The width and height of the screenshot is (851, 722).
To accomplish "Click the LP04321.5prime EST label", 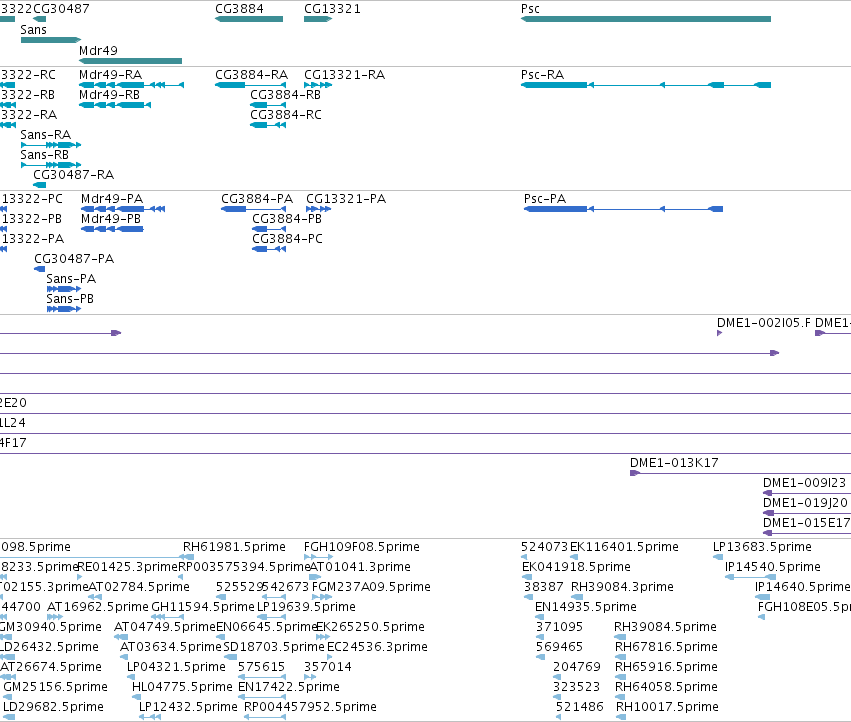I will [176, 667].
